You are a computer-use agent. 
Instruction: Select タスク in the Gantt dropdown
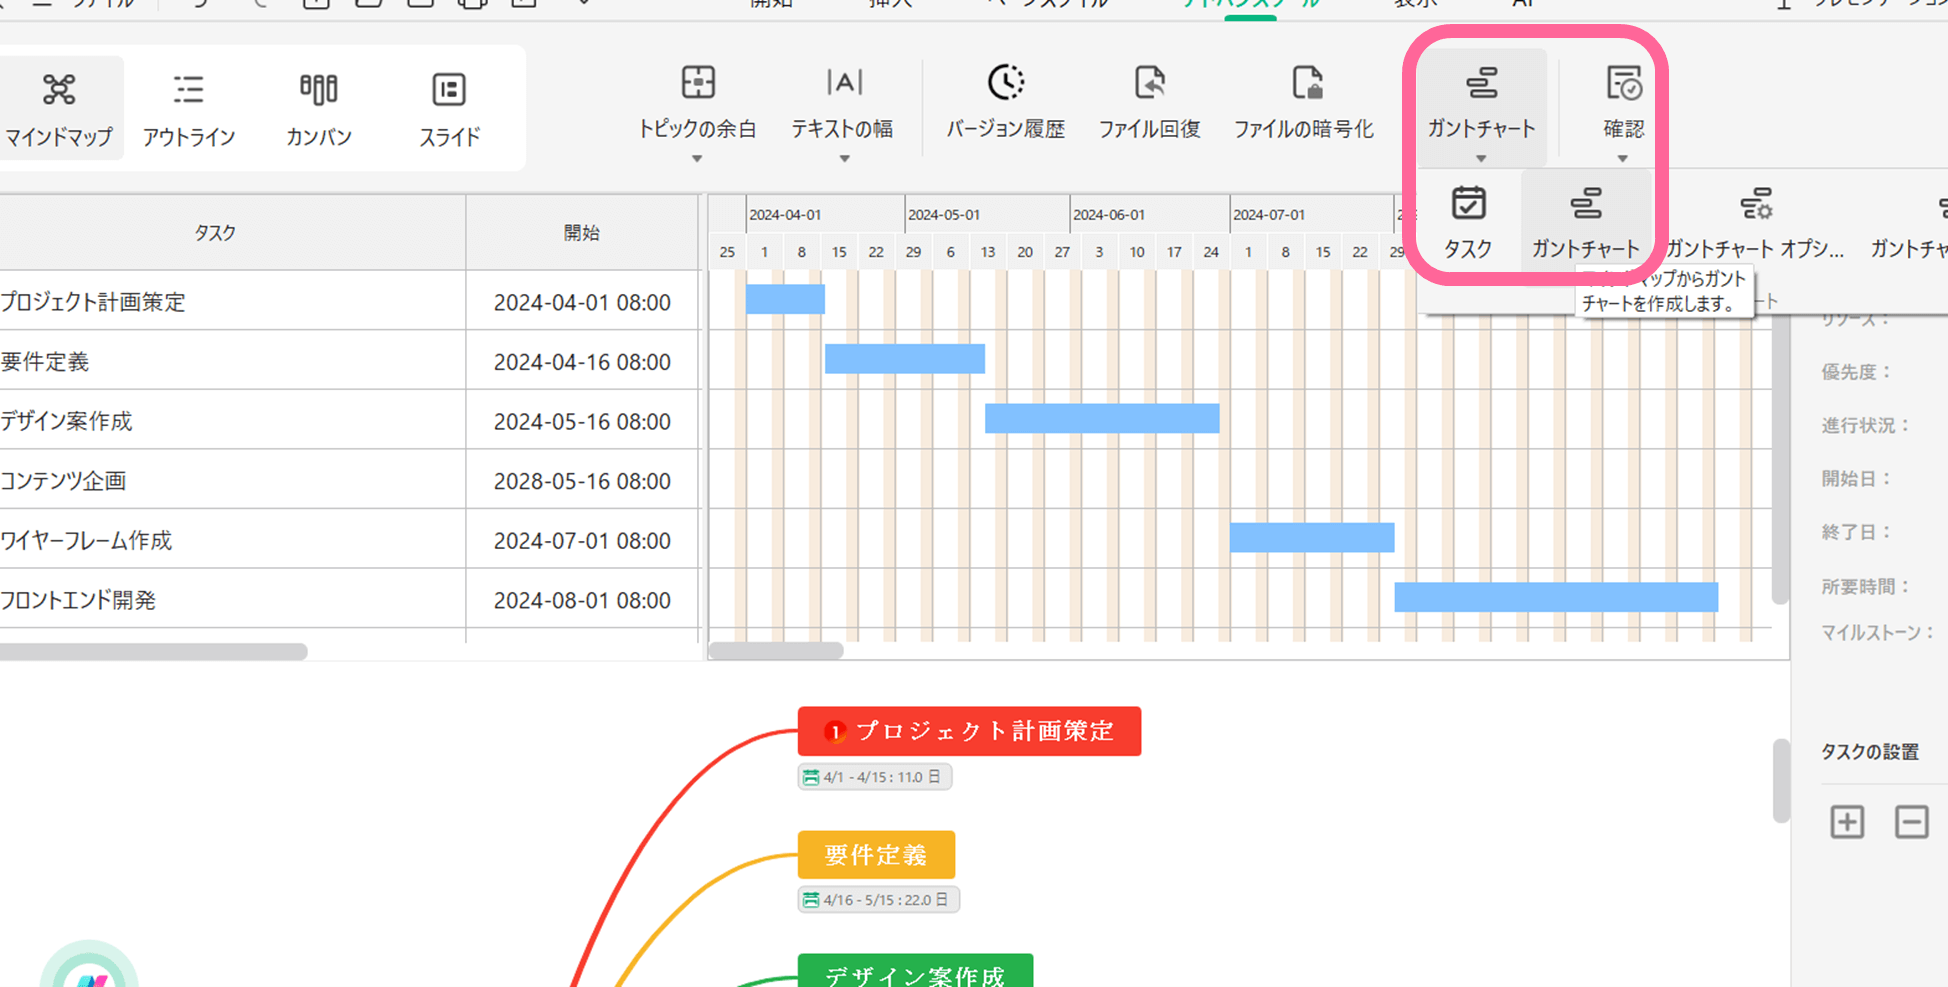[1468, 223]
